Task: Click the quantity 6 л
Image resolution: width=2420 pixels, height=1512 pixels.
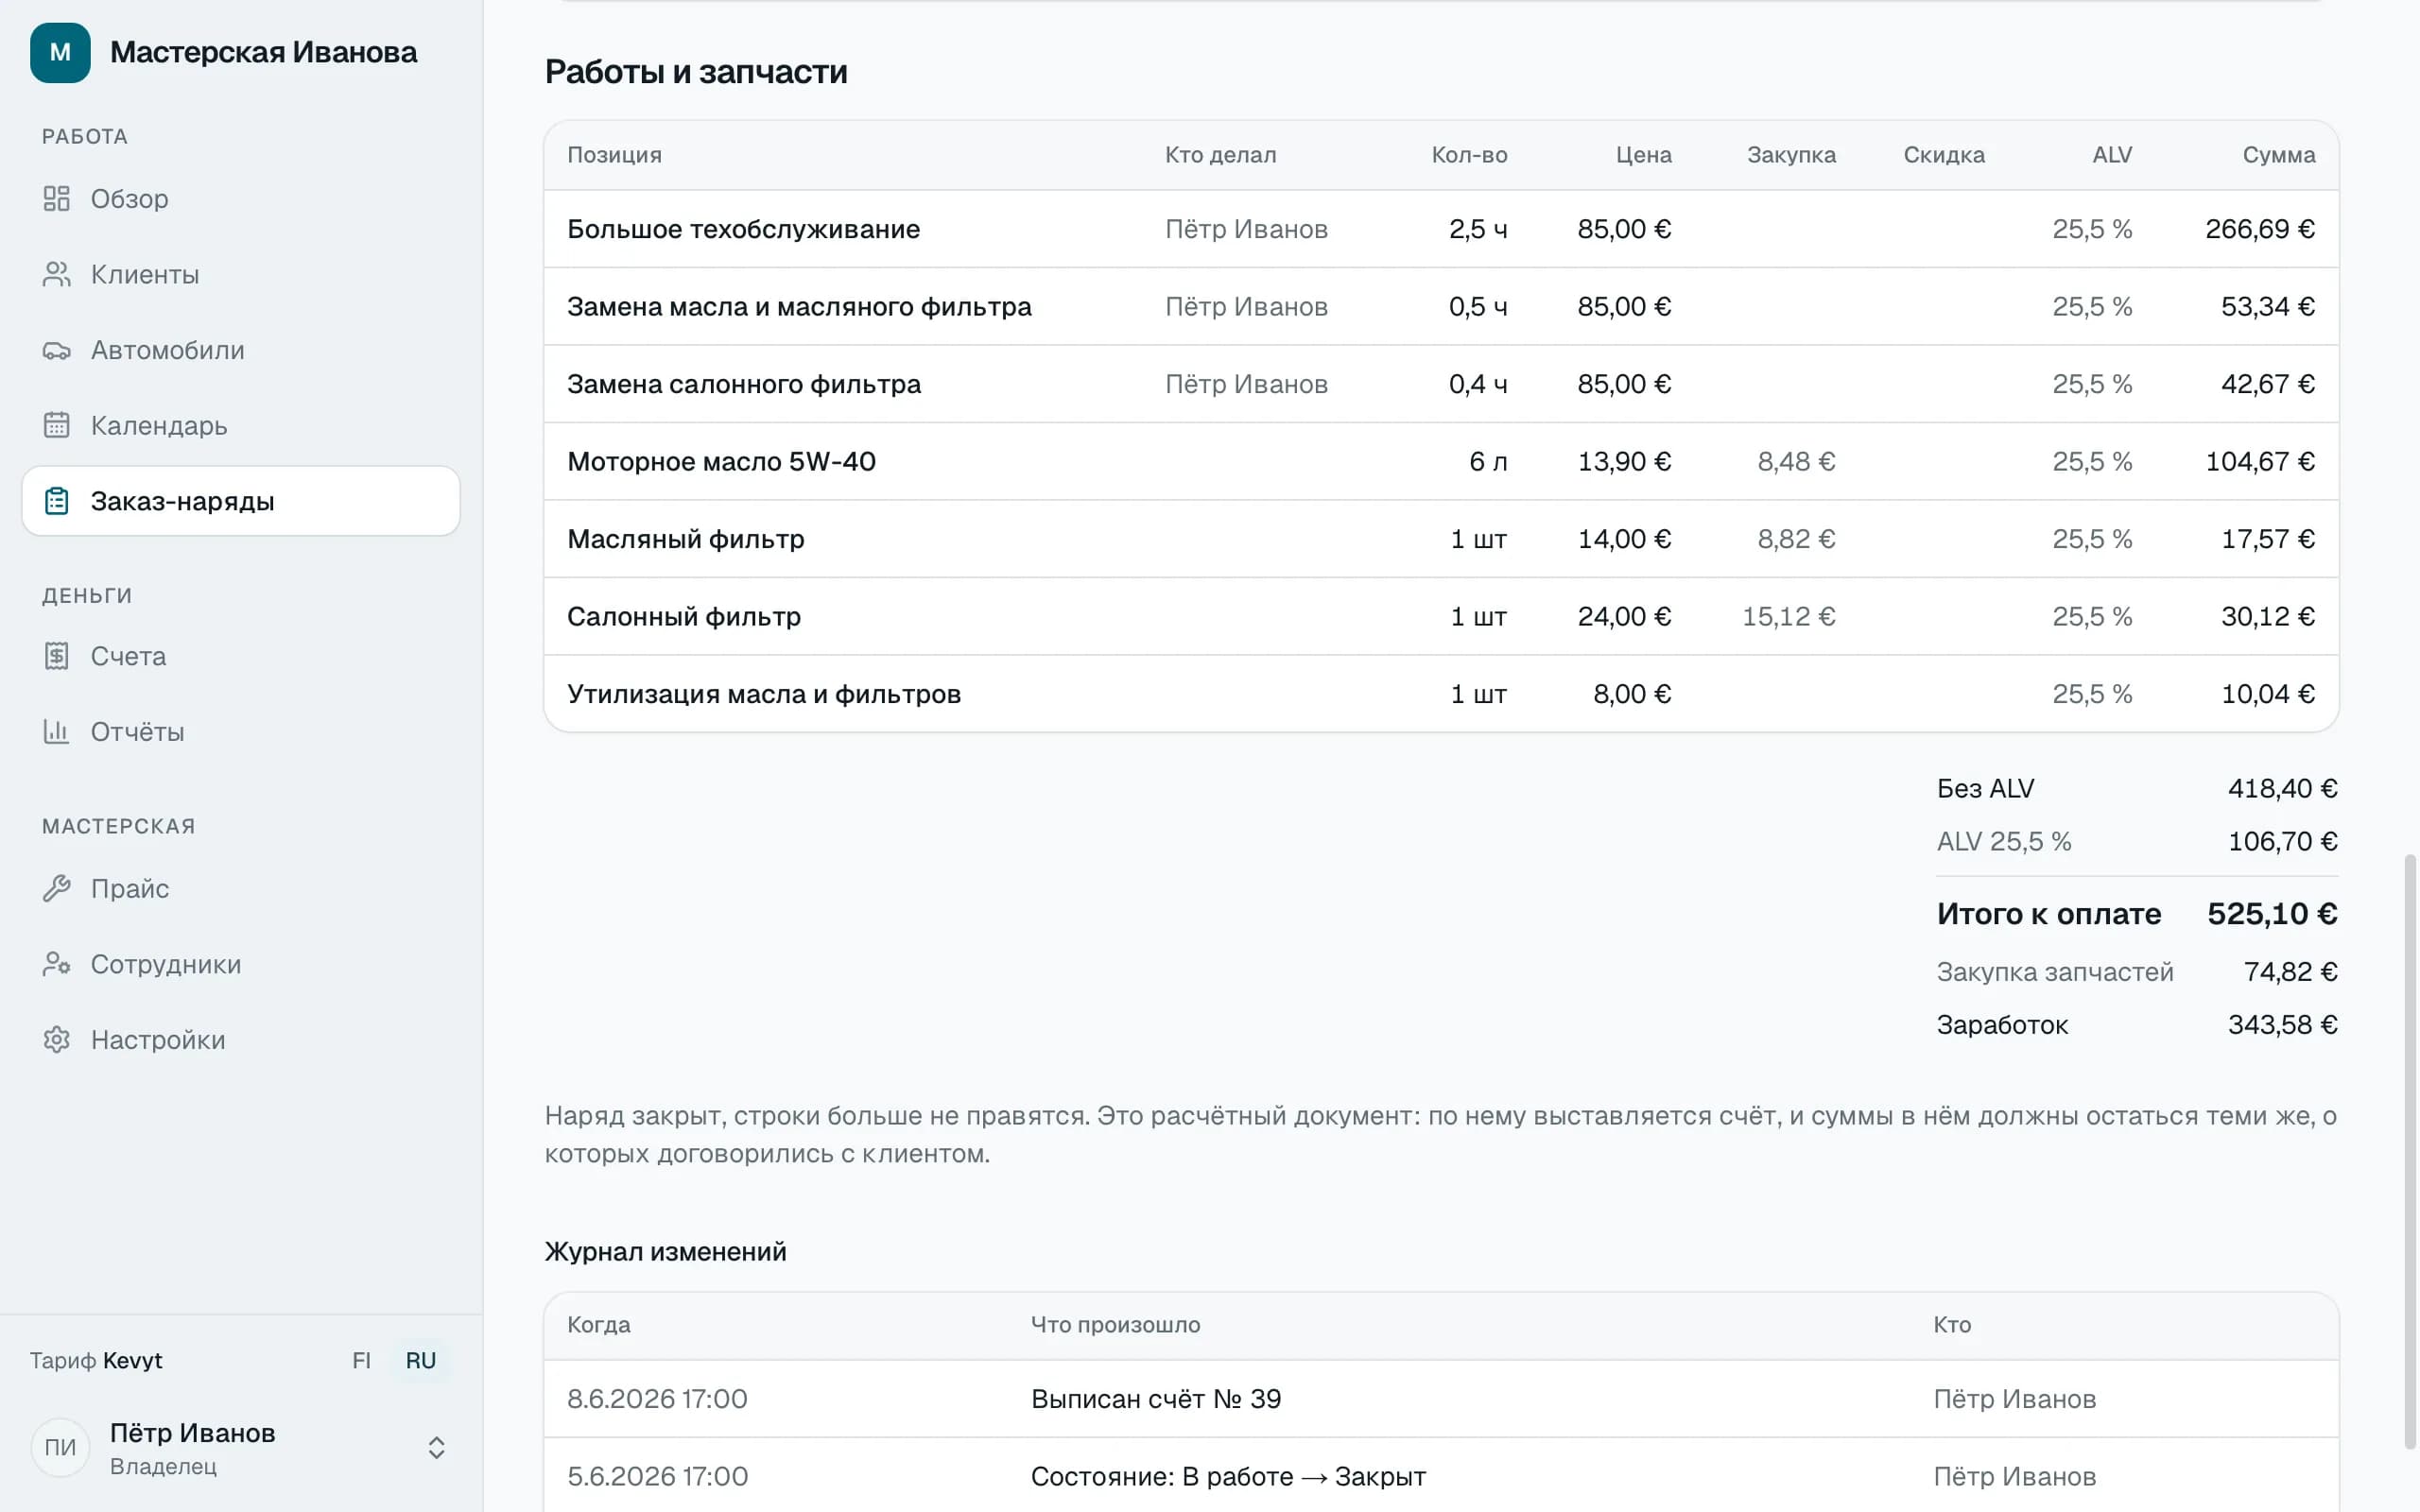Action: point(1488,461)
